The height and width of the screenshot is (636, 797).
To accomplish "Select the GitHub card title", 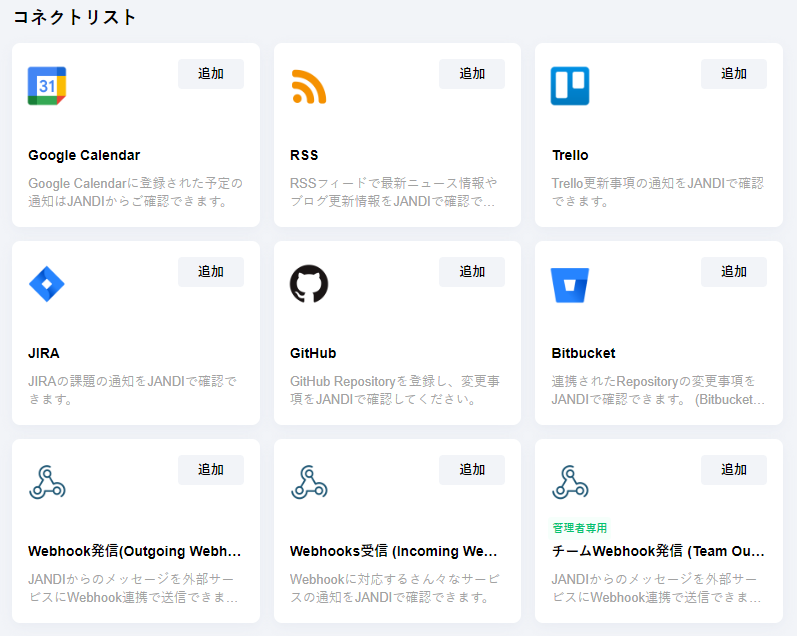I will 313,353.
